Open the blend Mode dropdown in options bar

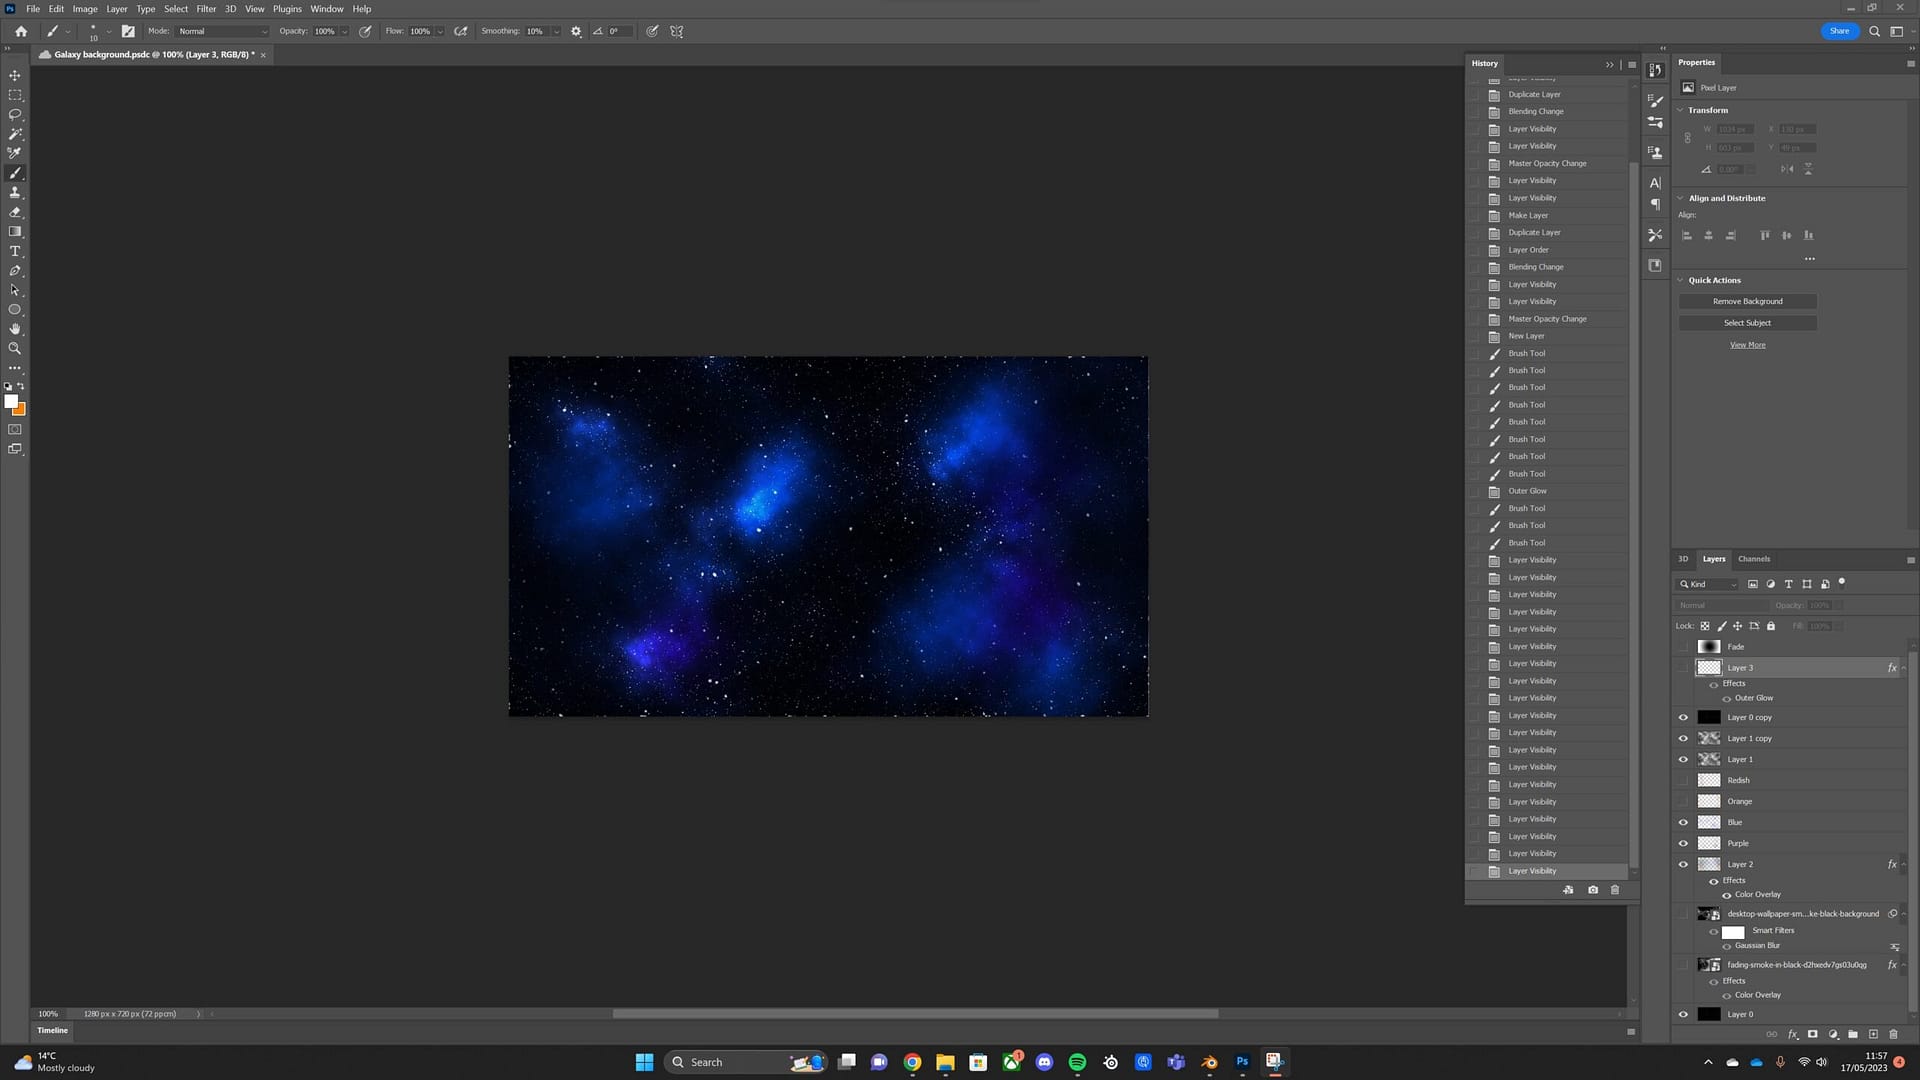[220, 31]
